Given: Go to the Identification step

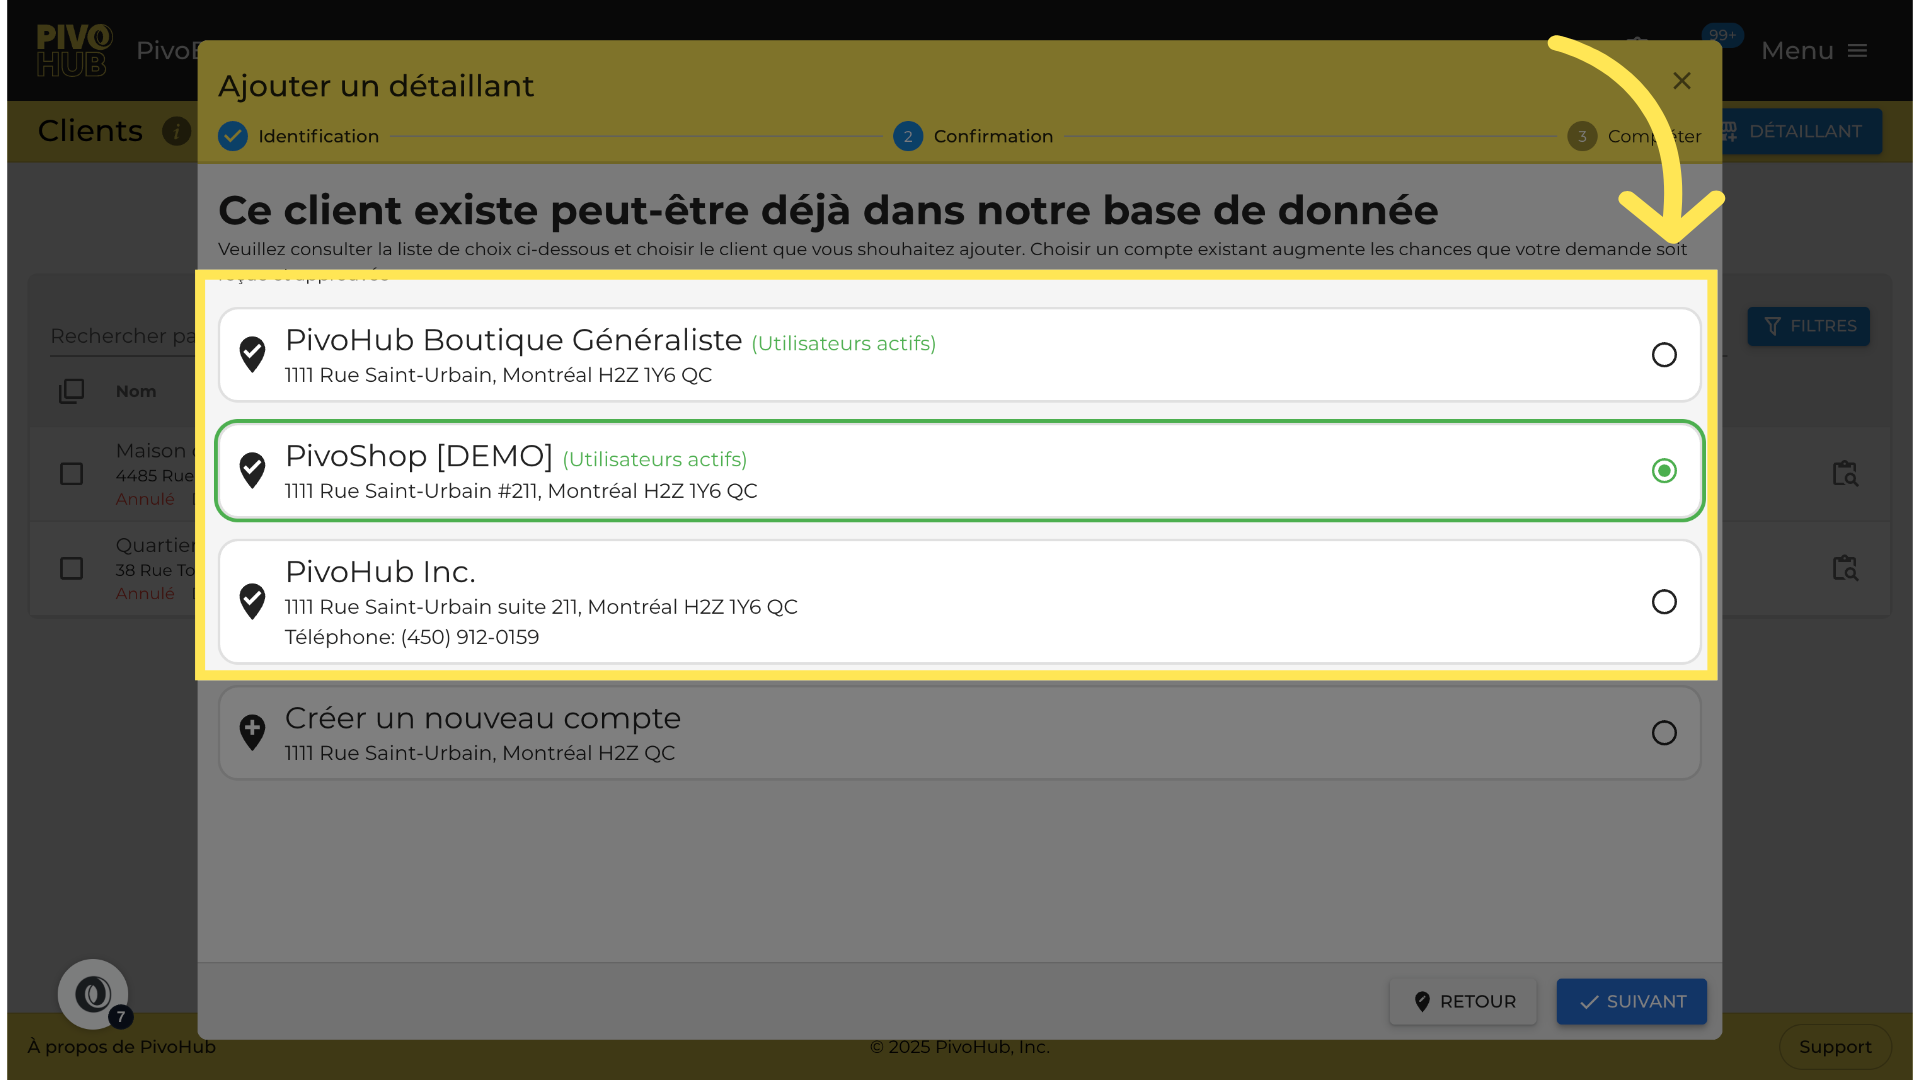Looking at the screenshot, I should coord(298,136).
